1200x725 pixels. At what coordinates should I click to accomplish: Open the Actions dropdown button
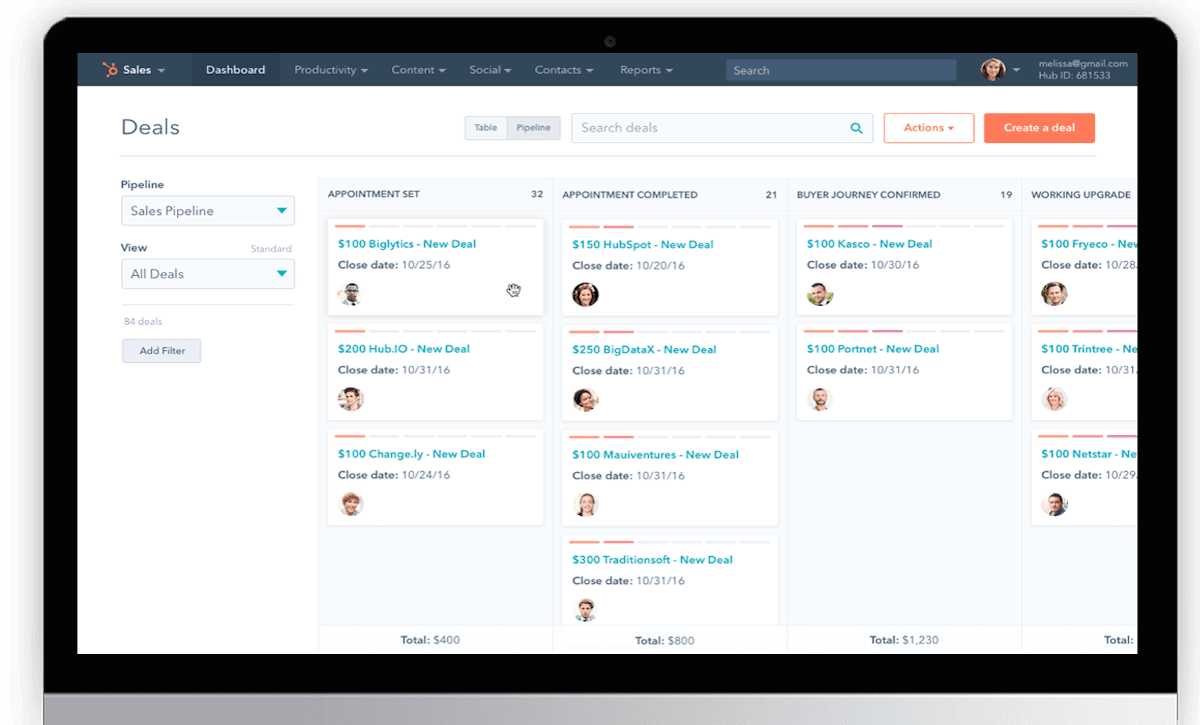point(928,128)
